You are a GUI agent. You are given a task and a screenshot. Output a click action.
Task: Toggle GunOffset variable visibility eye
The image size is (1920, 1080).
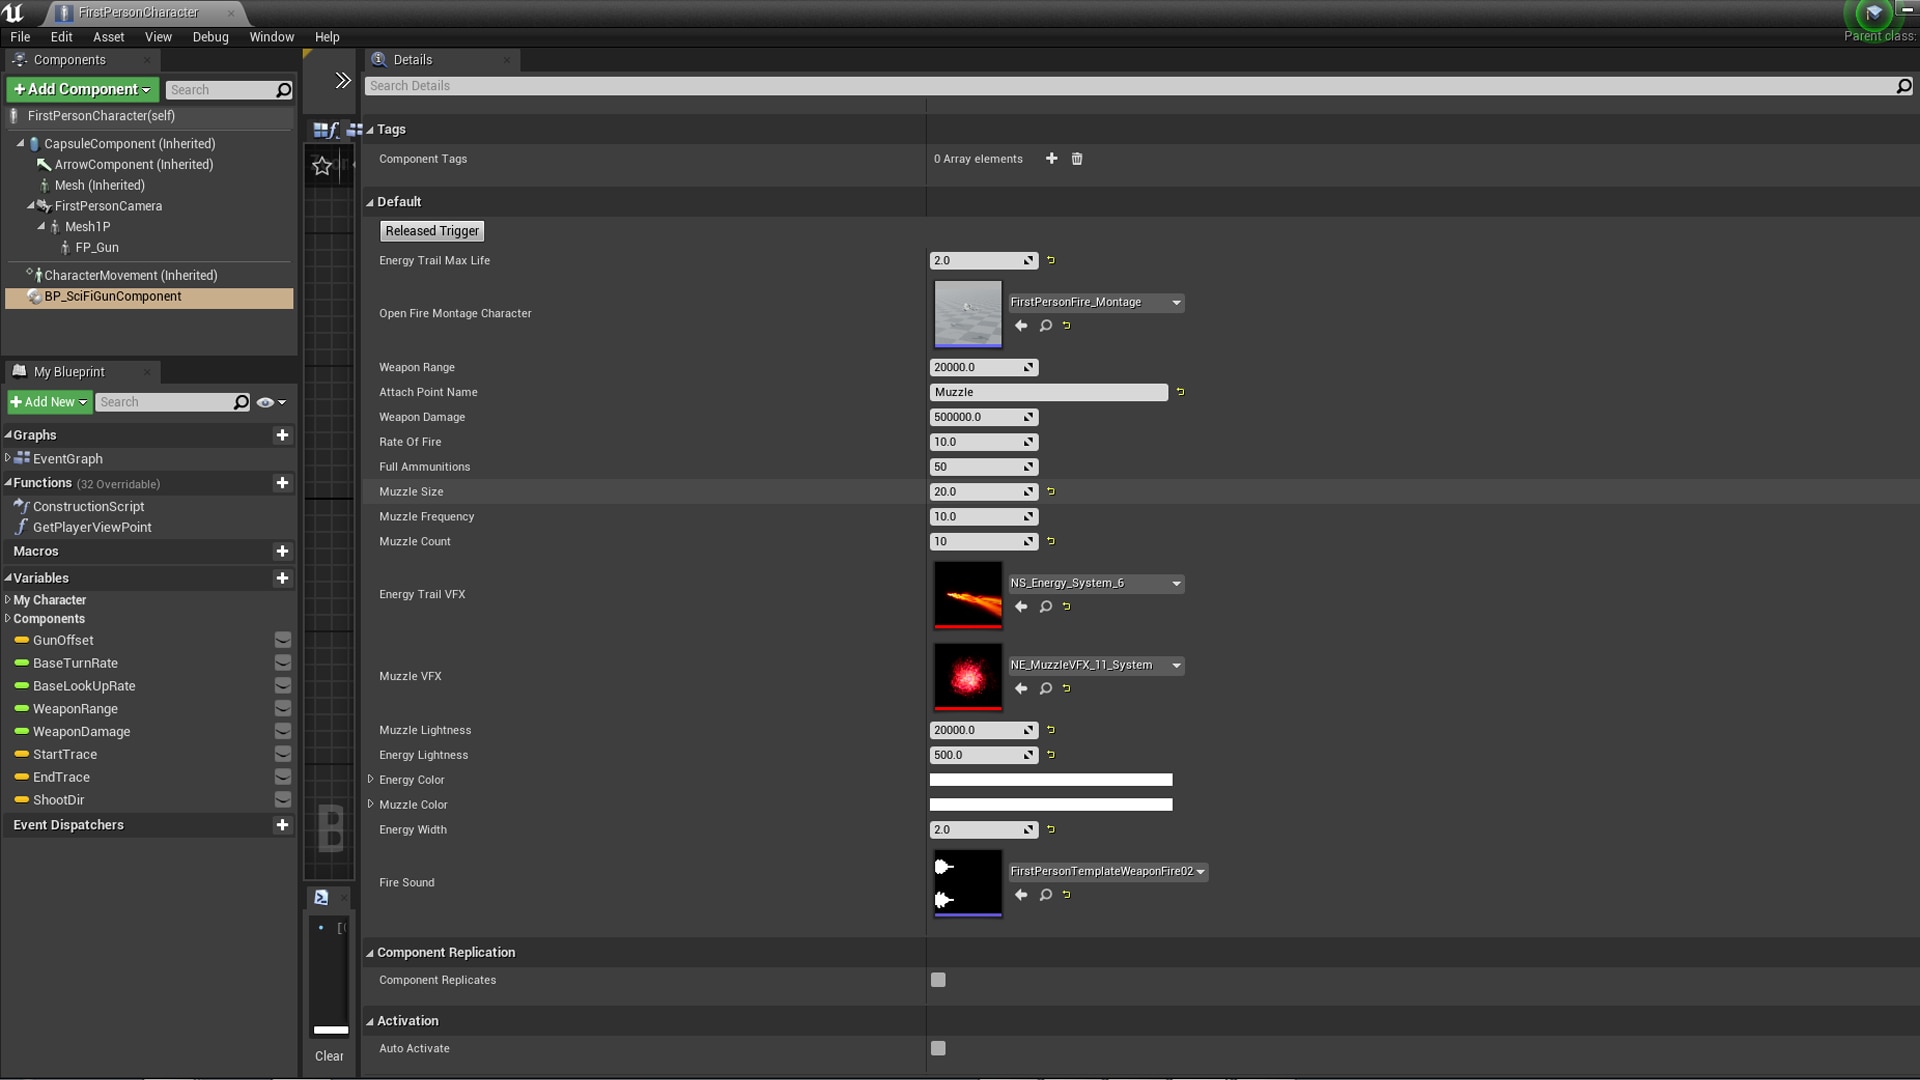coord(283,640)
